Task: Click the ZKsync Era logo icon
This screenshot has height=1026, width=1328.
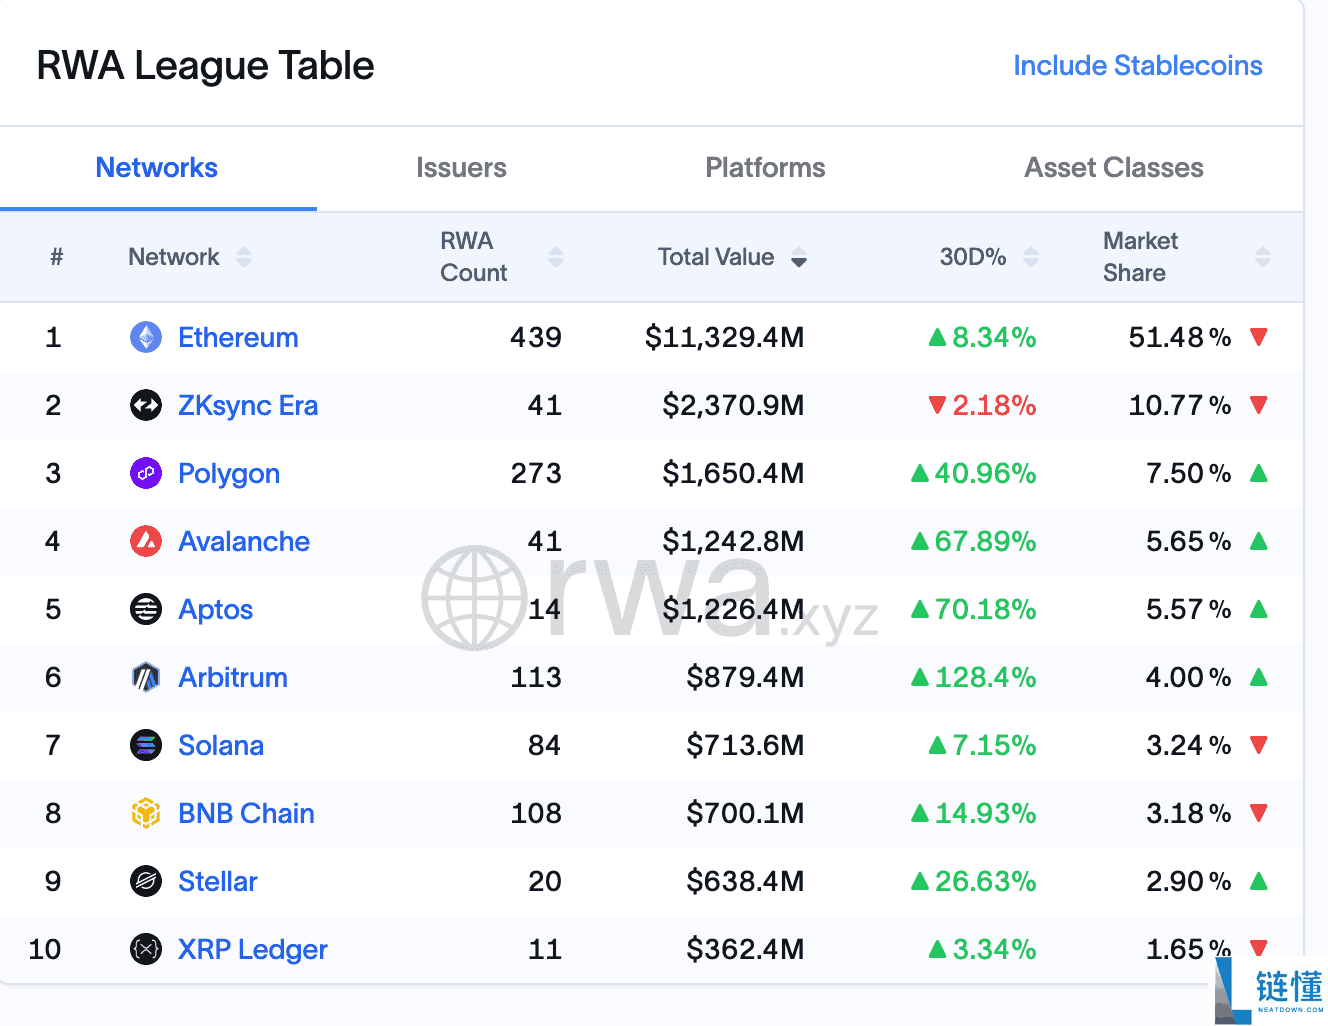Action: (146, 405)
